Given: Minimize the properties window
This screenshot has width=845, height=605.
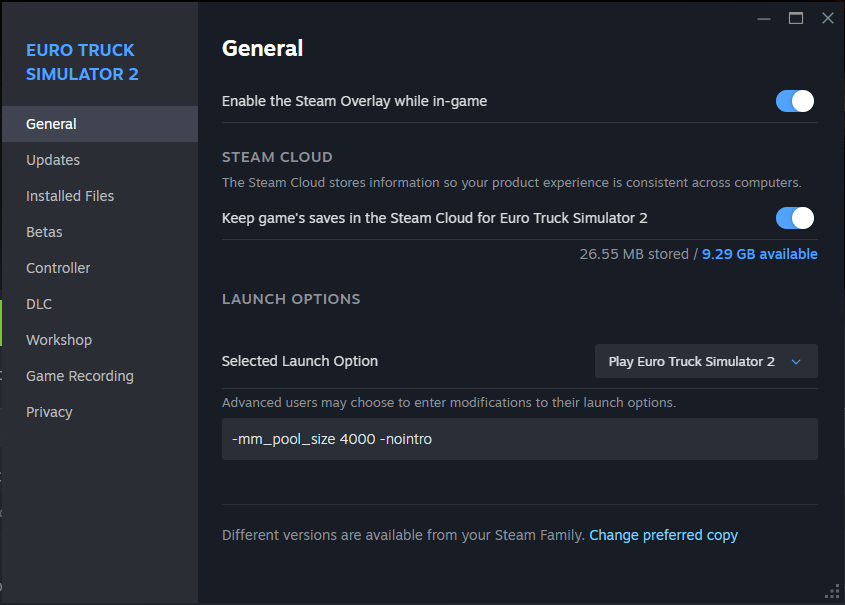Looking at the screenshot, I should [765, 18].
